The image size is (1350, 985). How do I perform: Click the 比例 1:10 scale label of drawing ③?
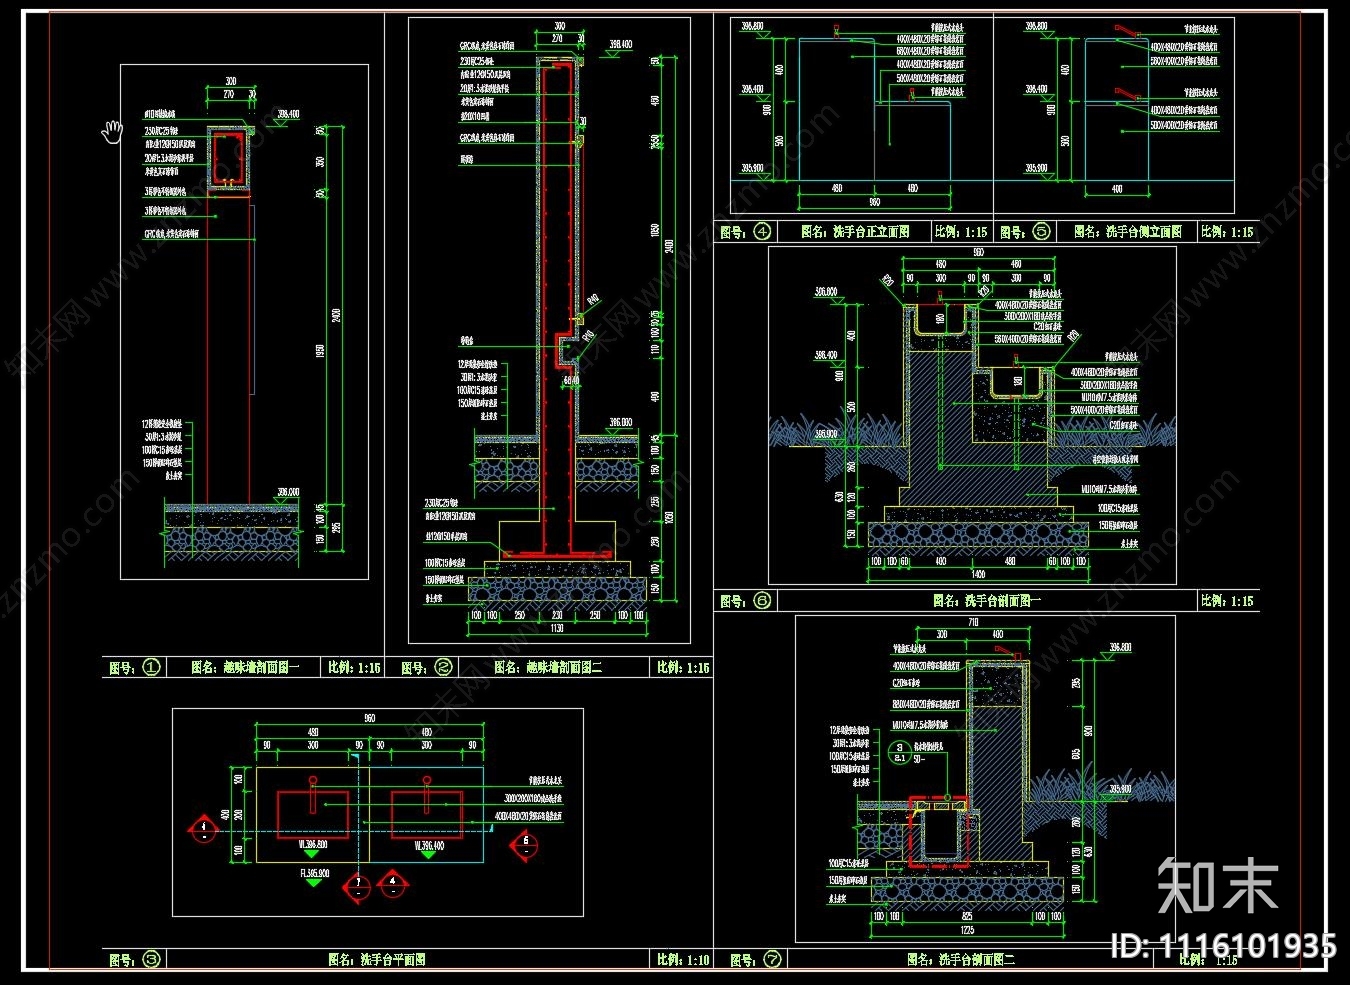pyautogui.click(x=683, y=959)
